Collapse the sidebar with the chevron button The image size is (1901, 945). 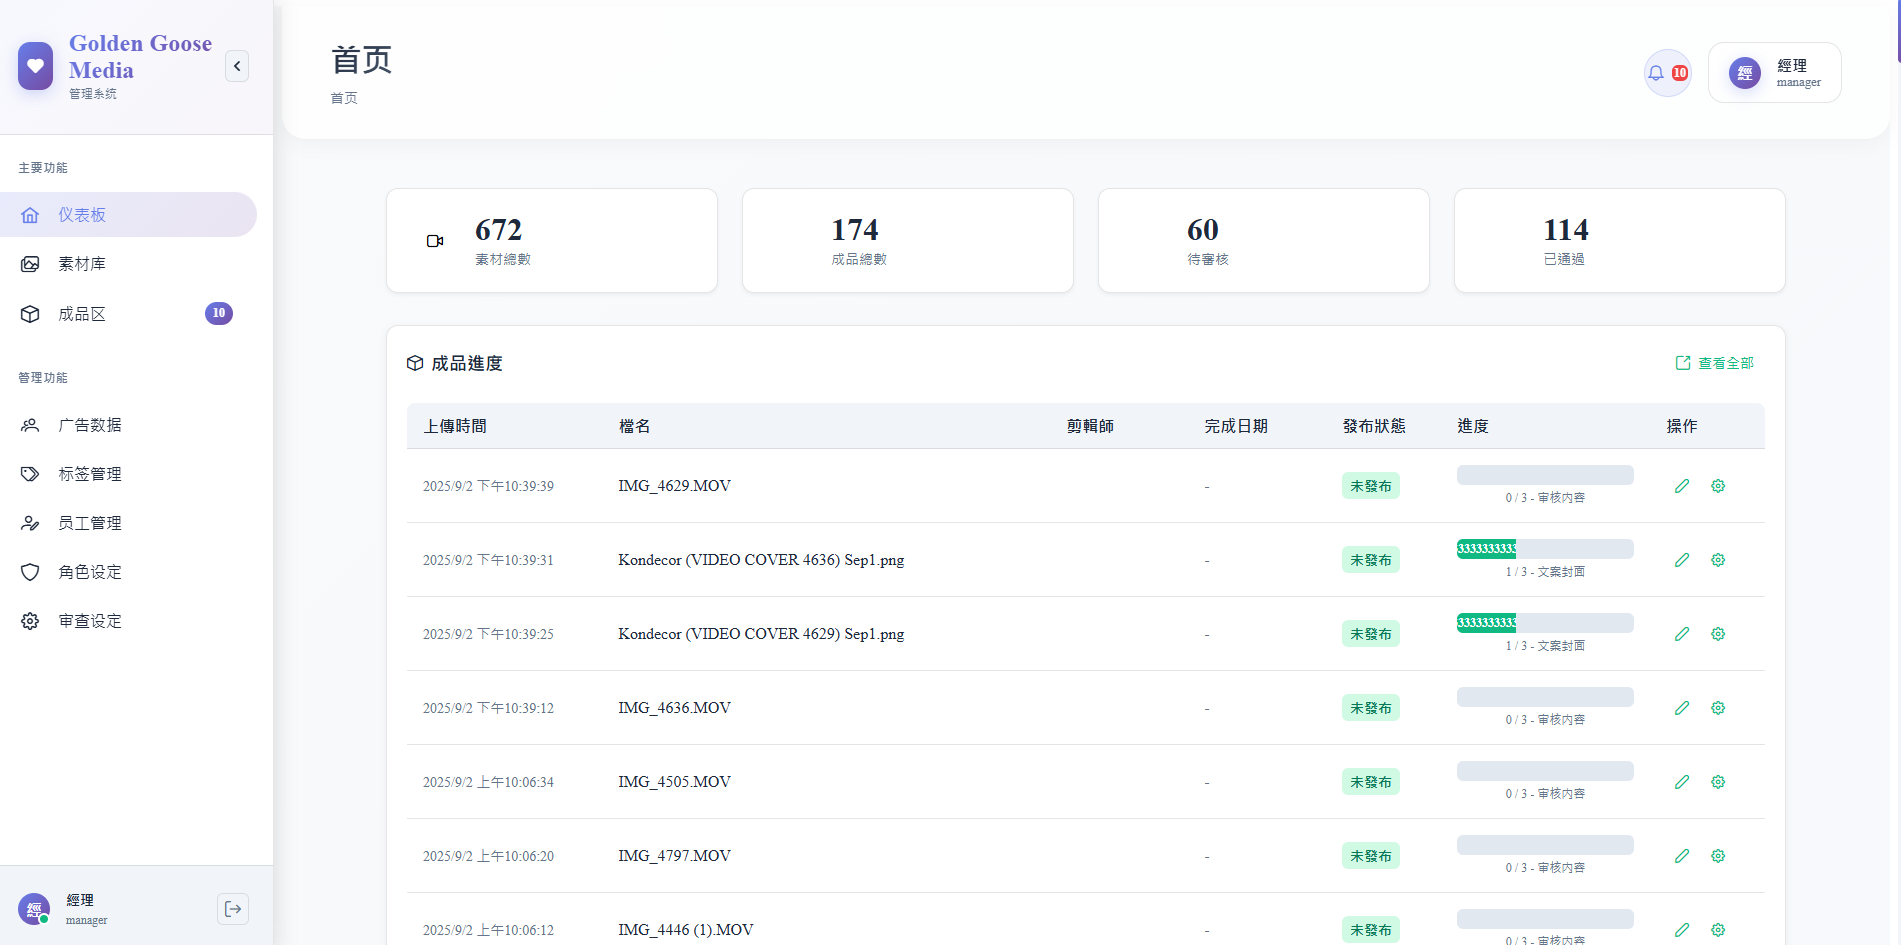[x=237, y=65]
